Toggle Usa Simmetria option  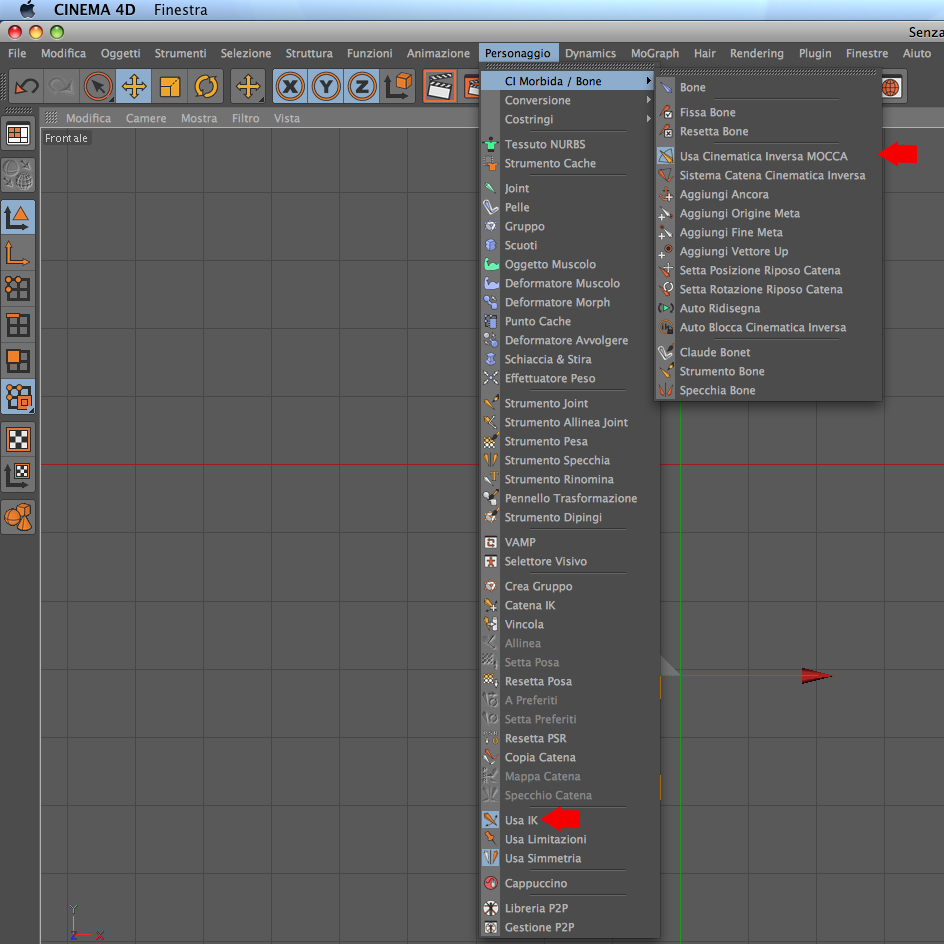[542, 858]
